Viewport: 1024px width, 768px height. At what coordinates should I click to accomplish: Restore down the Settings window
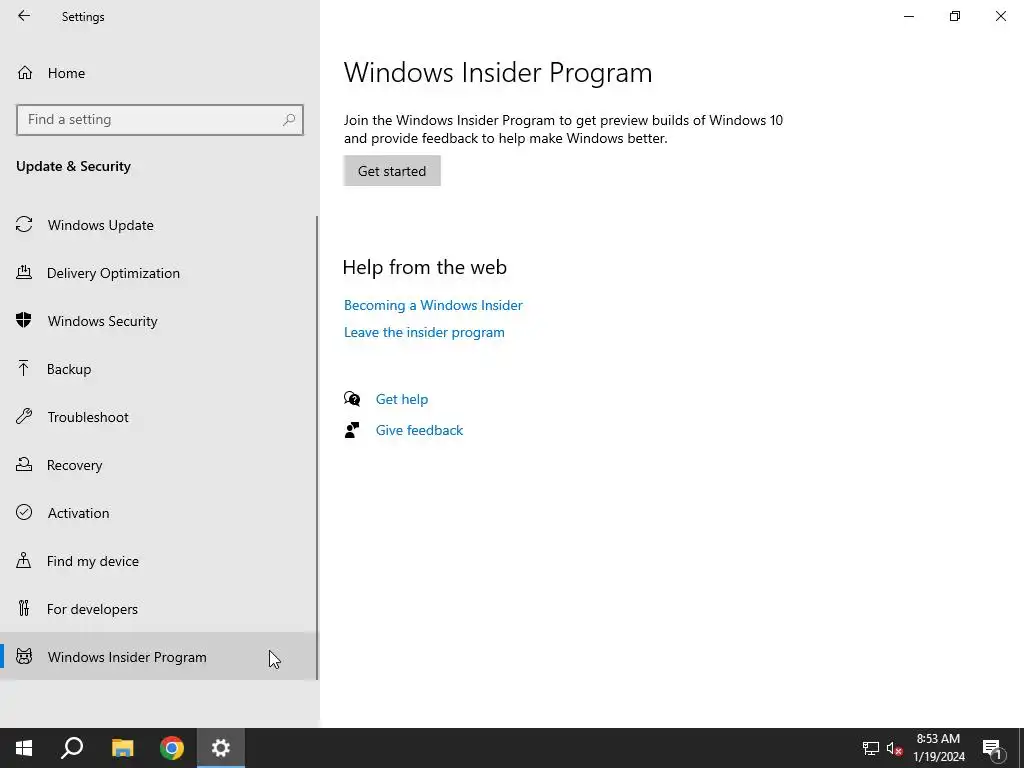(955, 16)
